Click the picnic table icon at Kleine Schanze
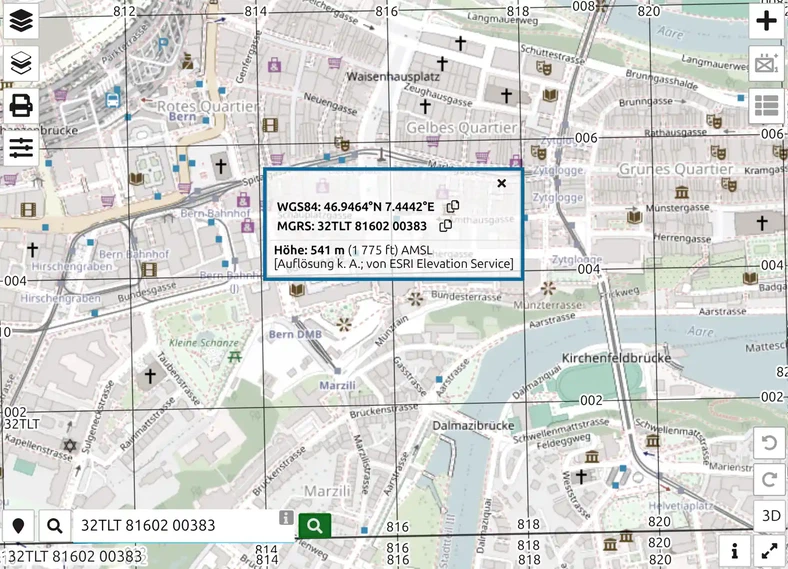788x569 pixels. click(x=234, y=357)
